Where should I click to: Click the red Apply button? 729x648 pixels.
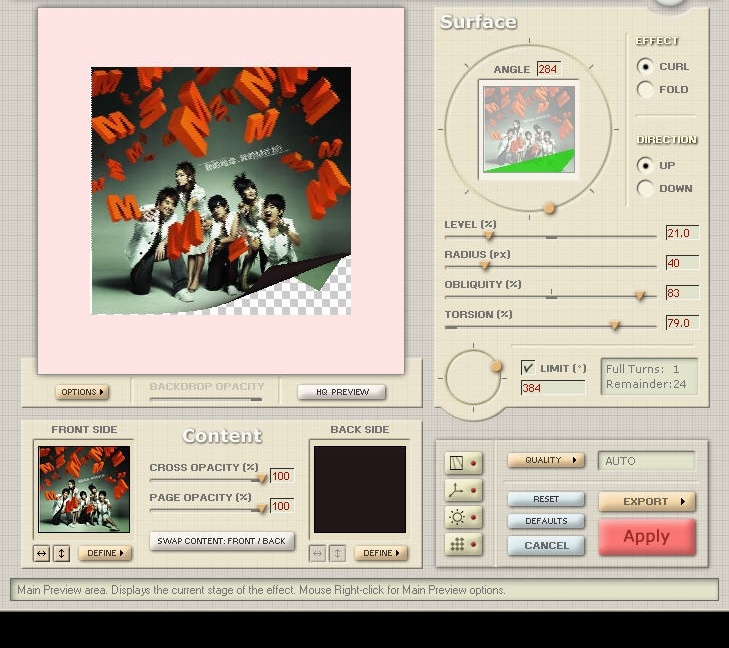coord(647,537)
